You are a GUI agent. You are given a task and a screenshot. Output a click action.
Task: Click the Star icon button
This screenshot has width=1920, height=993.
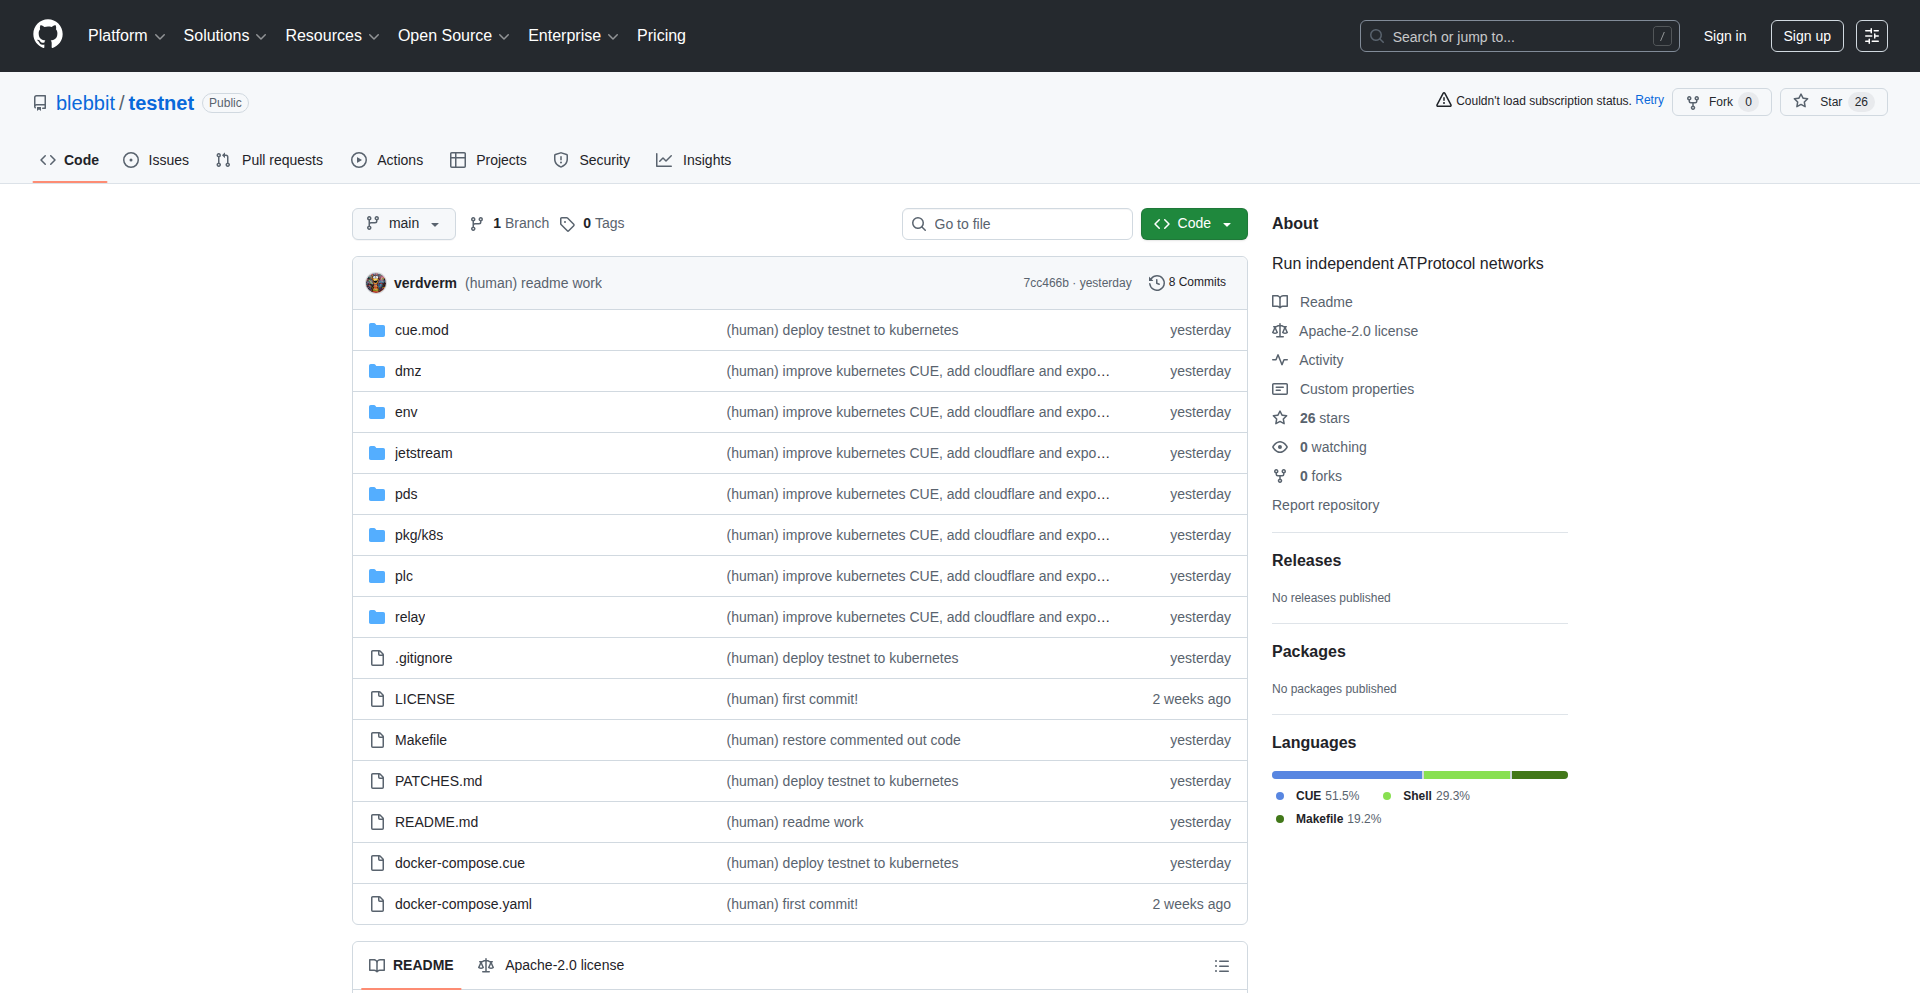[1802, 102]
